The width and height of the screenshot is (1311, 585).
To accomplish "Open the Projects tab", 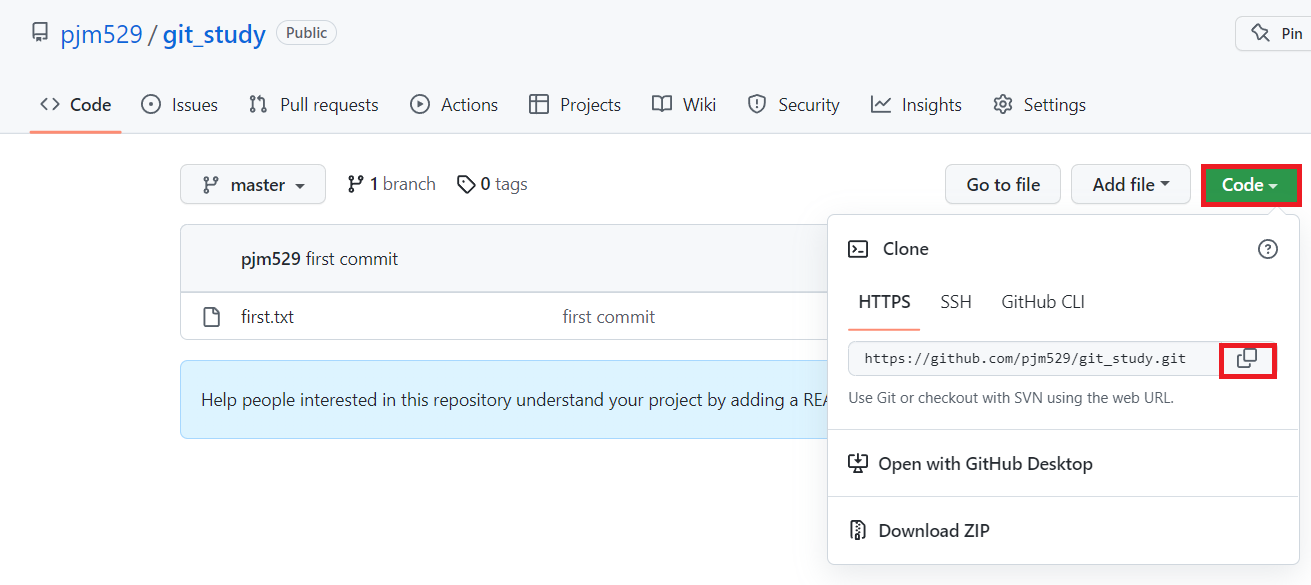I will click(574, 105).
